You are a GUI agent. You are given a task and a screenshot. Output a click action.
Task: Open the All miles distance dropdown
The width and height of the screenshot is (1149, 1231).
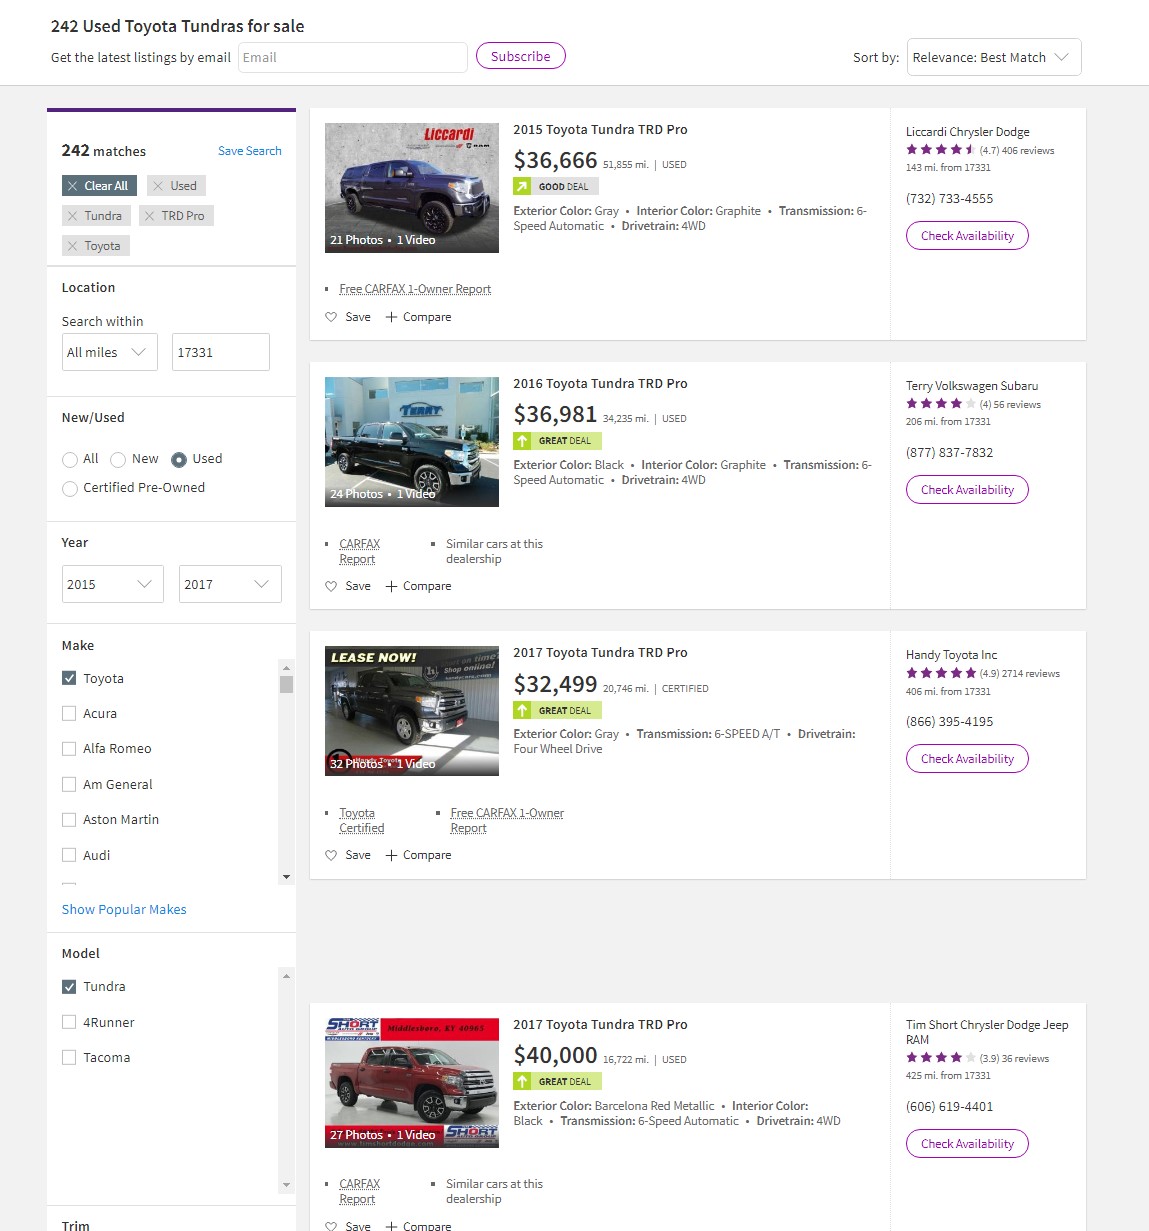[109, 352]
